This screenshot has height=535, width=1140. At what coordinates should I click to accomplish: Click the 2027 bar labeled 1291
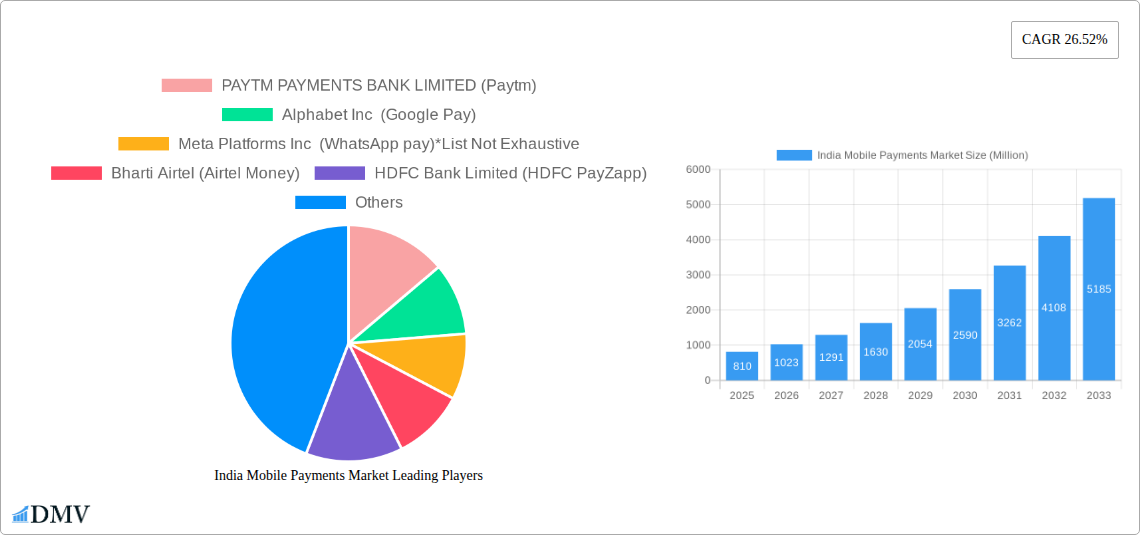(x=831, y=358)
